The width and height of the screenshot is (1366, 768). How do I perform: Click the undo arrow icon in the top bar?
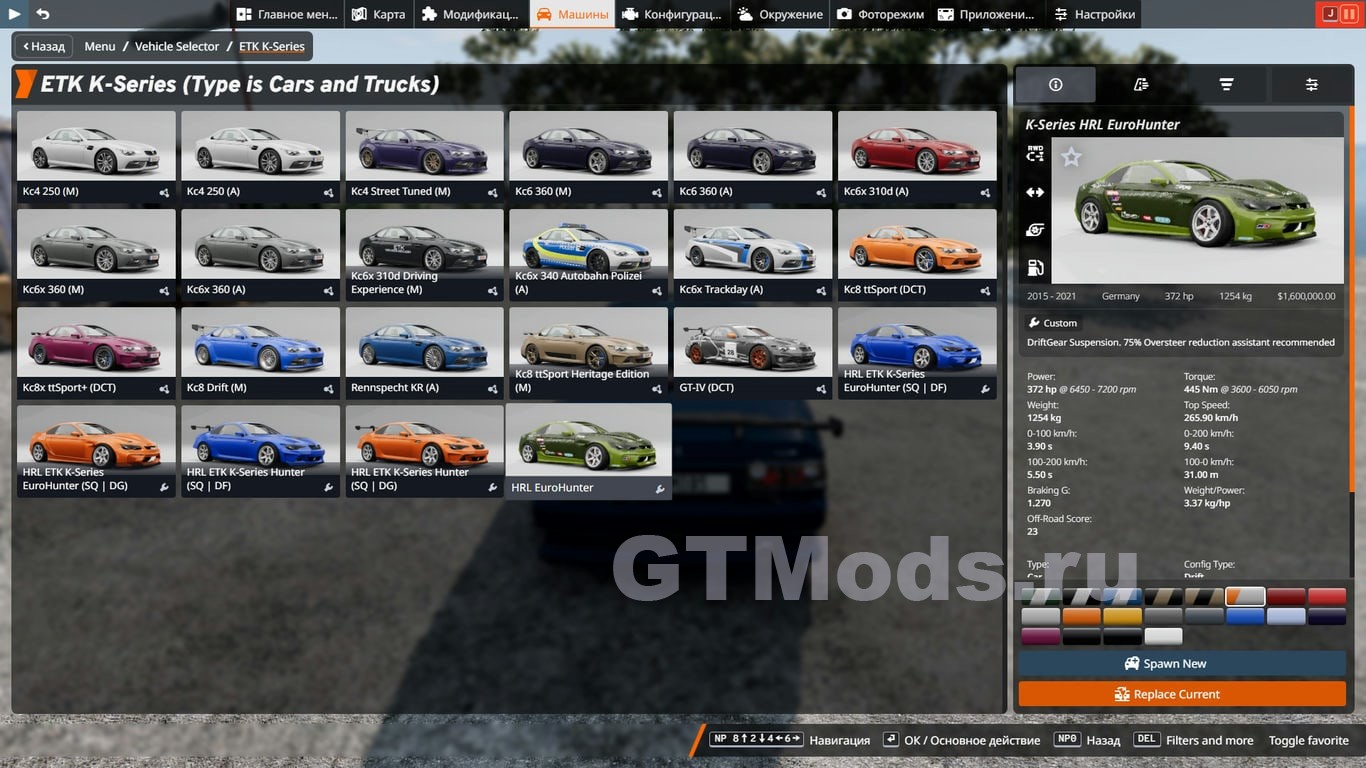tap(43, 14)
